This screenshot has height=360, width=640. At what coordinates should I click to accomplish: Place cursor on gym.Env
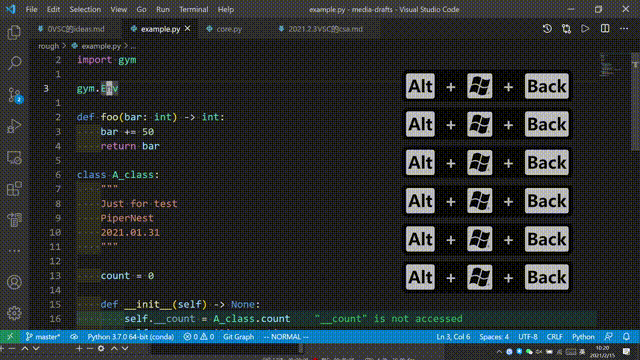tap(98, 89)
